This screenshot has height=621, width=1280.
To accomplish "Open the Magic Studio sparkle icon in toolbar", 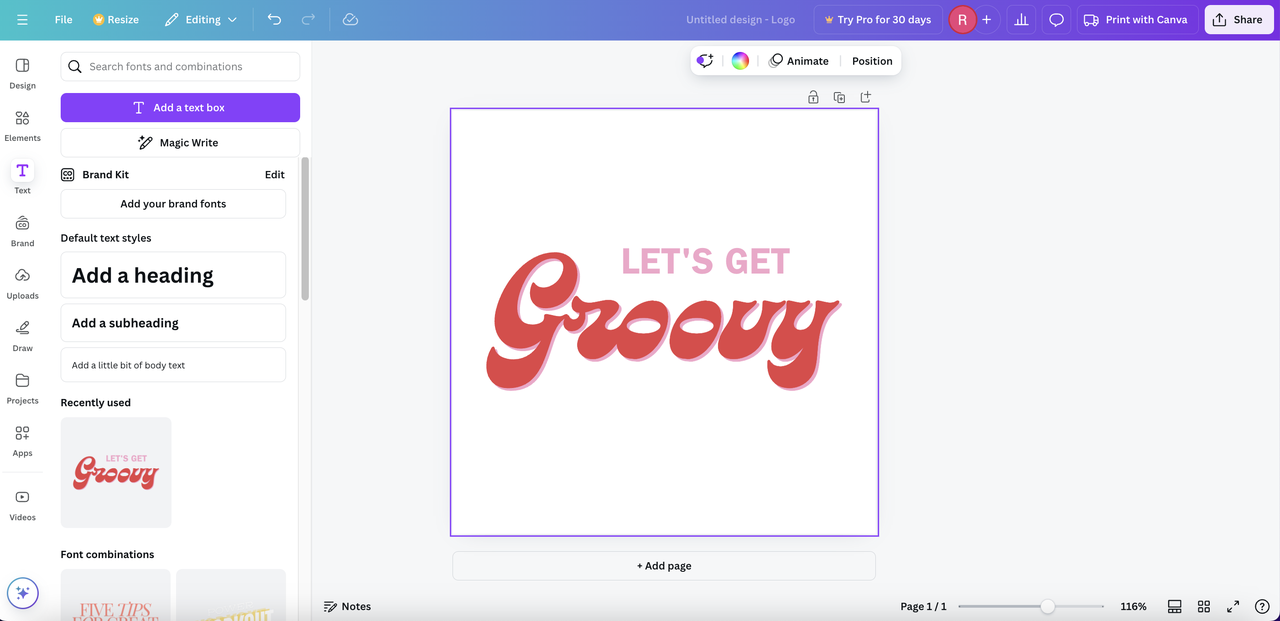I will click(705, 61).
